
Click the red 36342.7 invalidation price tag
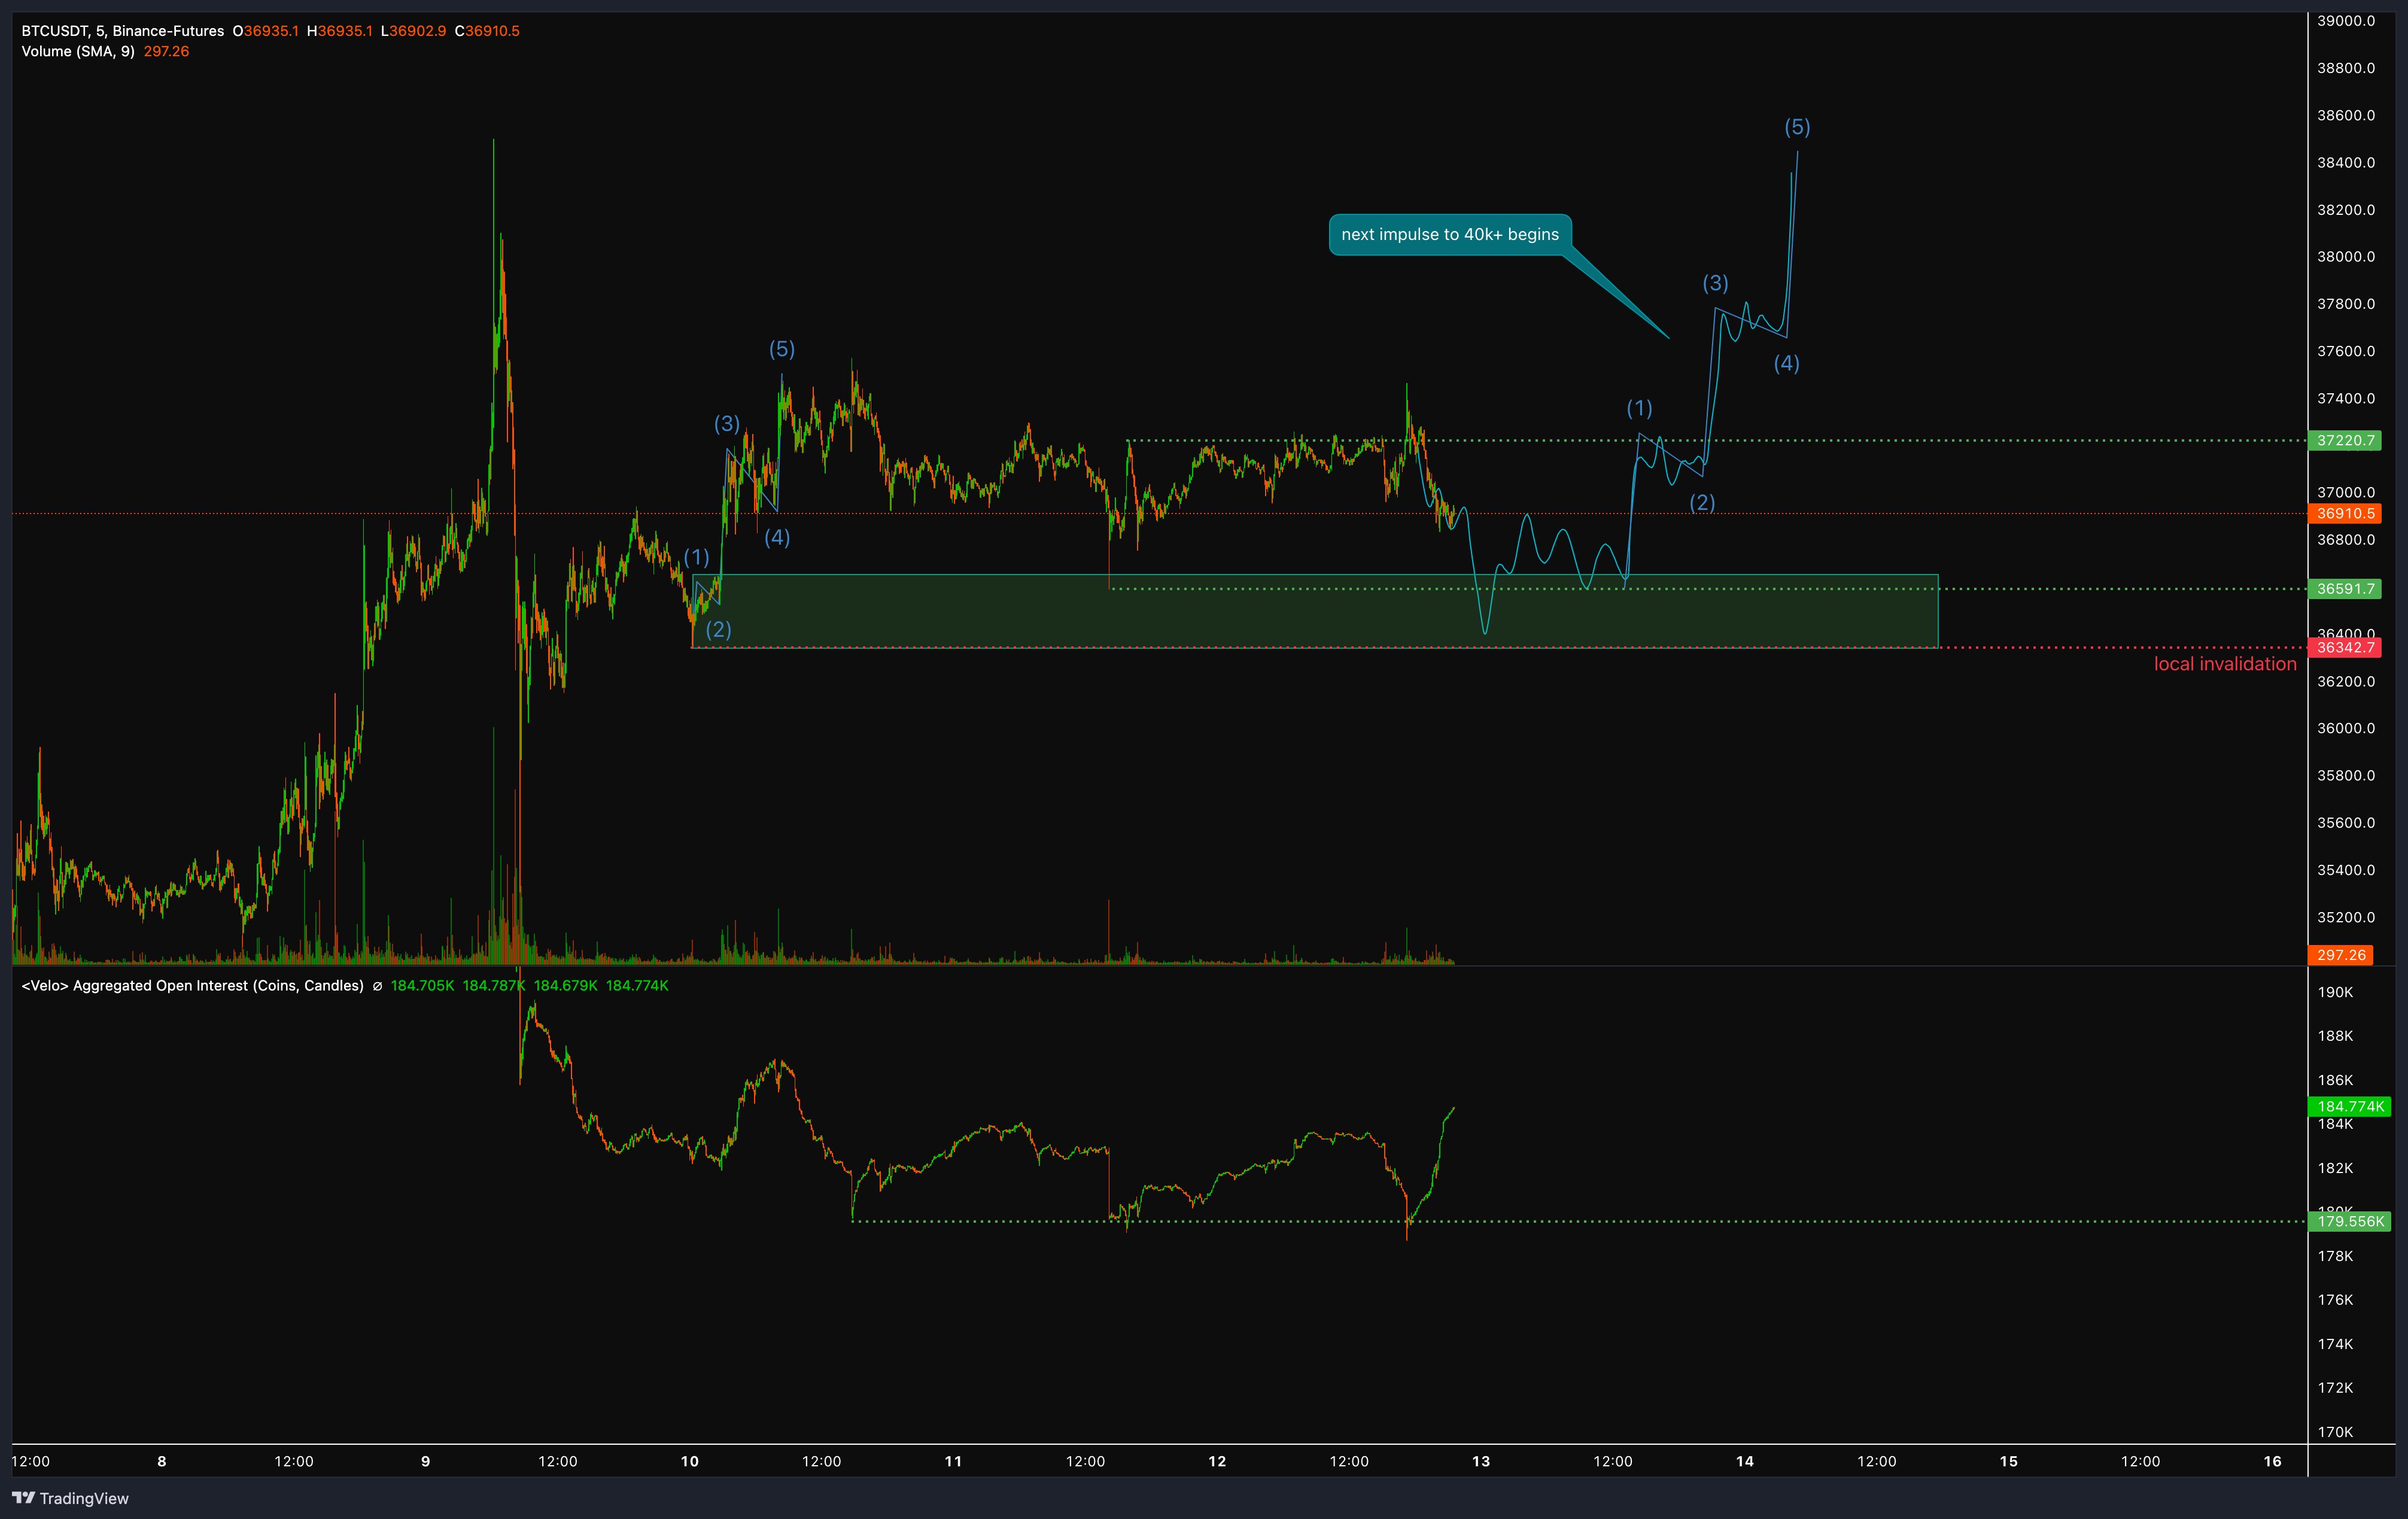click(2345, 647)
